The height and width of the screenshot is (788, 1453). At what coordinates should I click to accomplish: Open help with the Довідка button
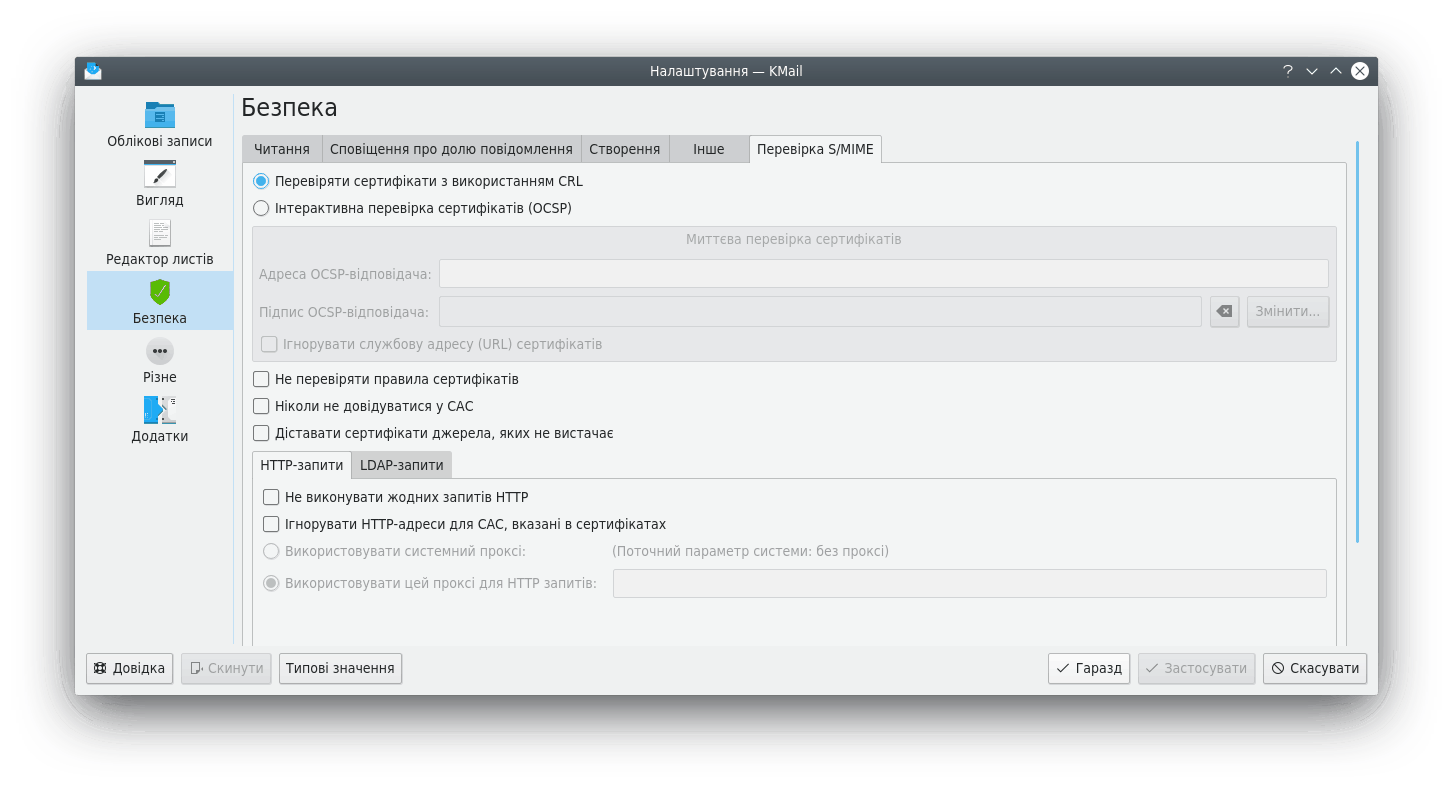pos(130,668)
